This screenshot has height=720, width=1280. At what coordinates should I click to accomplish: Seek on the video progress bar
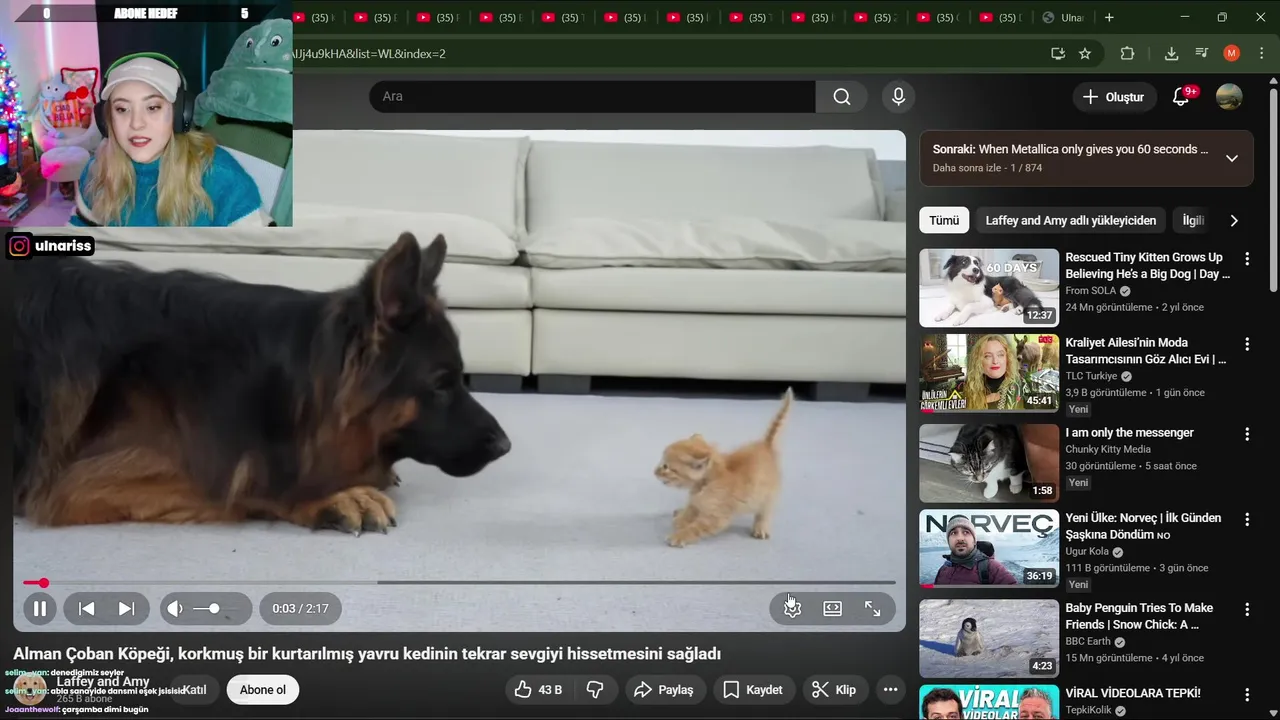tap(460, 583)
